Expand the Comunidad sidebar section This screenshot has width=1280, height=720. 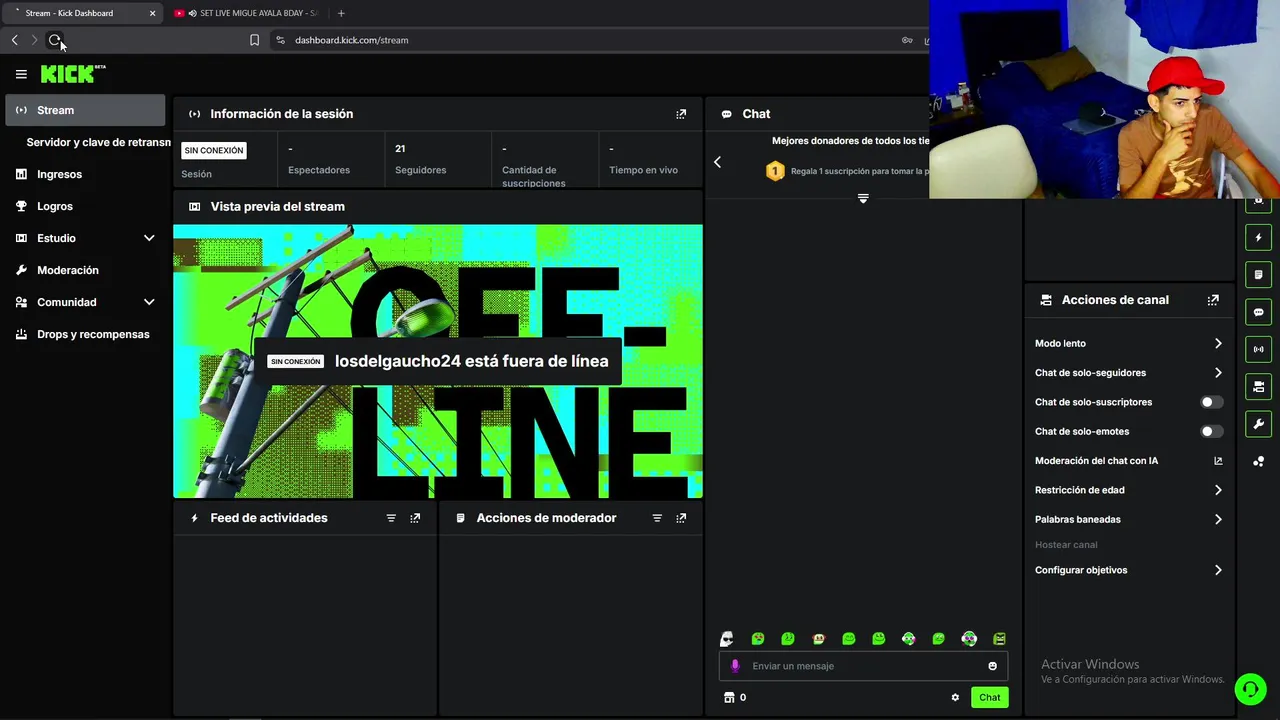pos(149,302)
